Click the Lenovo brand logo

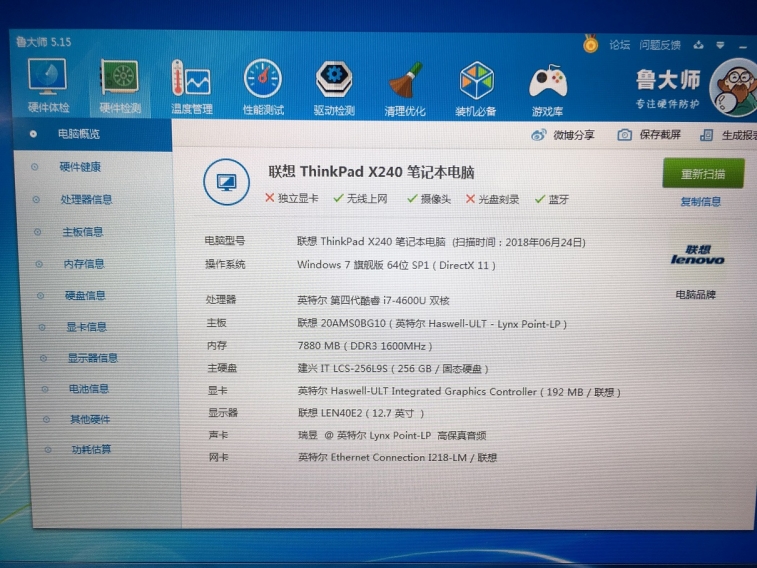698,255
